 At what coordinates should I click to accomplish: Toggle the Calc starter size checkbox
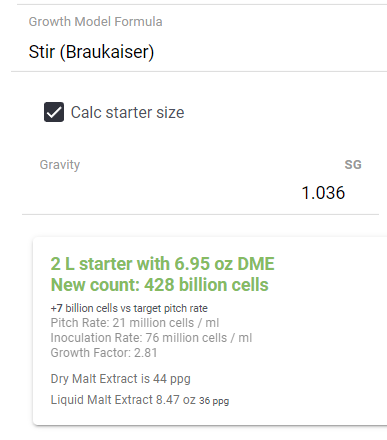[54, 112]
